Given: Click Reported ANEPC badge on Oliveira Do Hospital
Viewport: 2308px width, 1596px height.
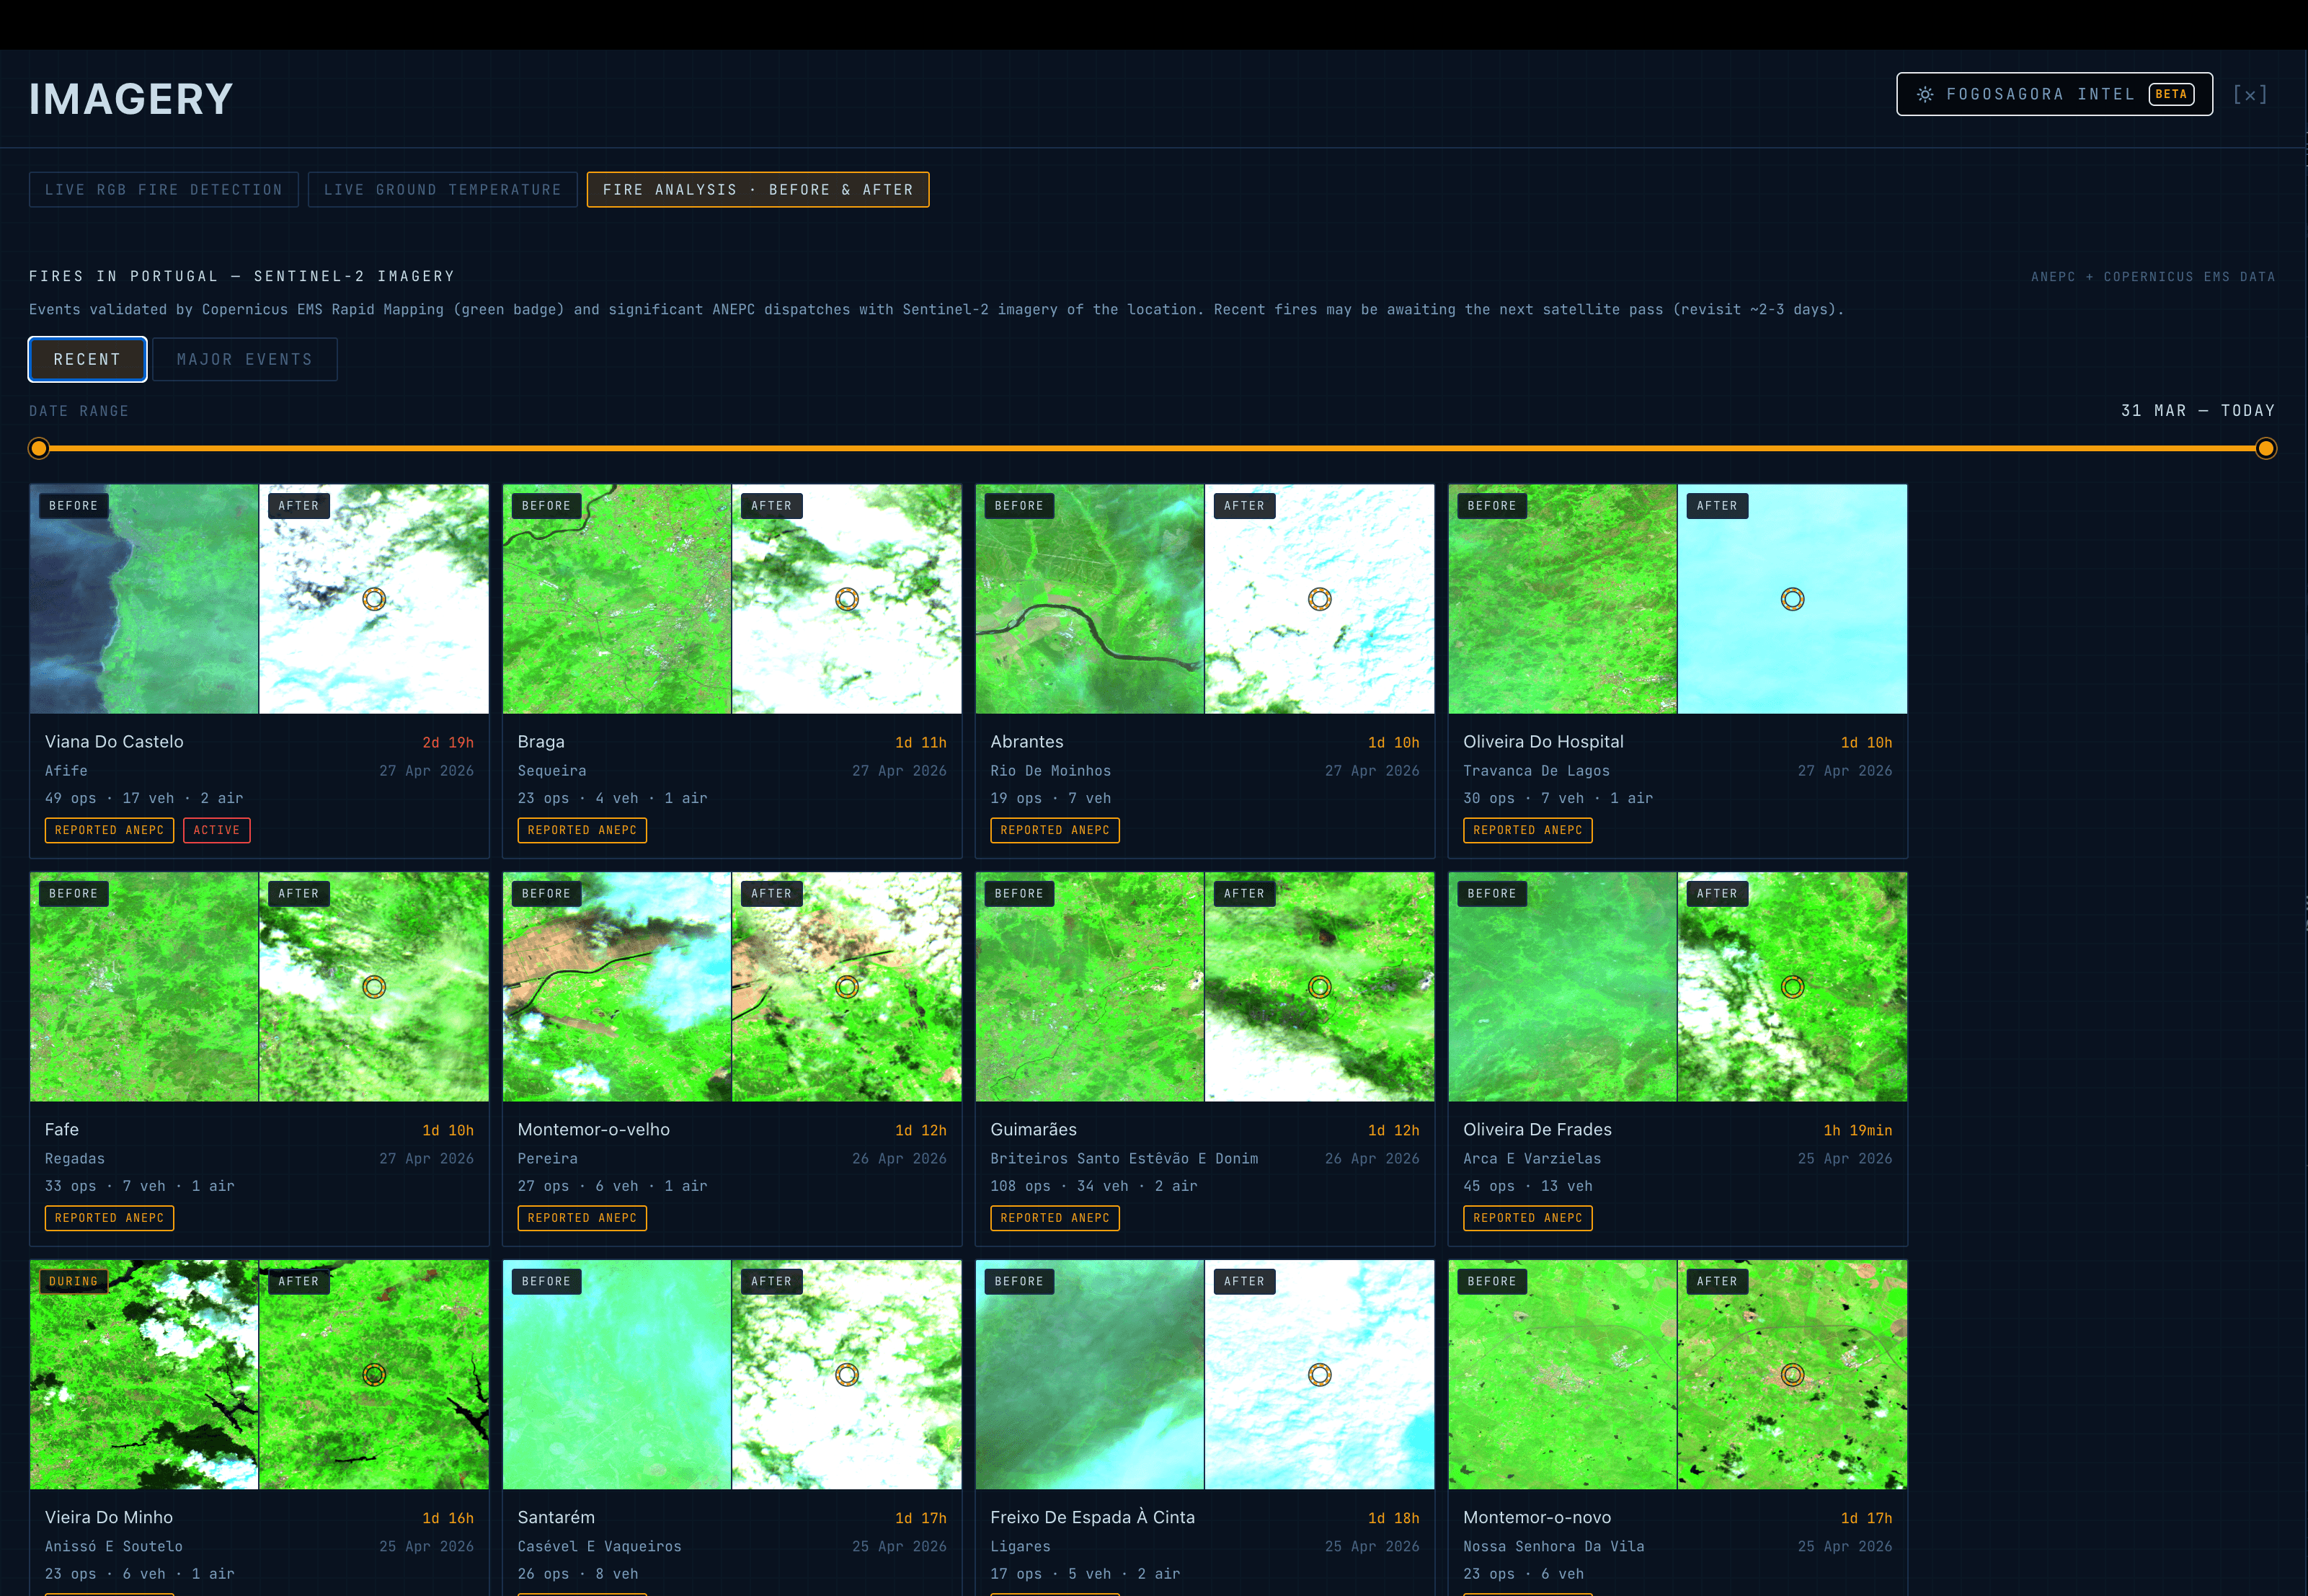Looking at the screenshot, I should click(x=1528, y=830).
